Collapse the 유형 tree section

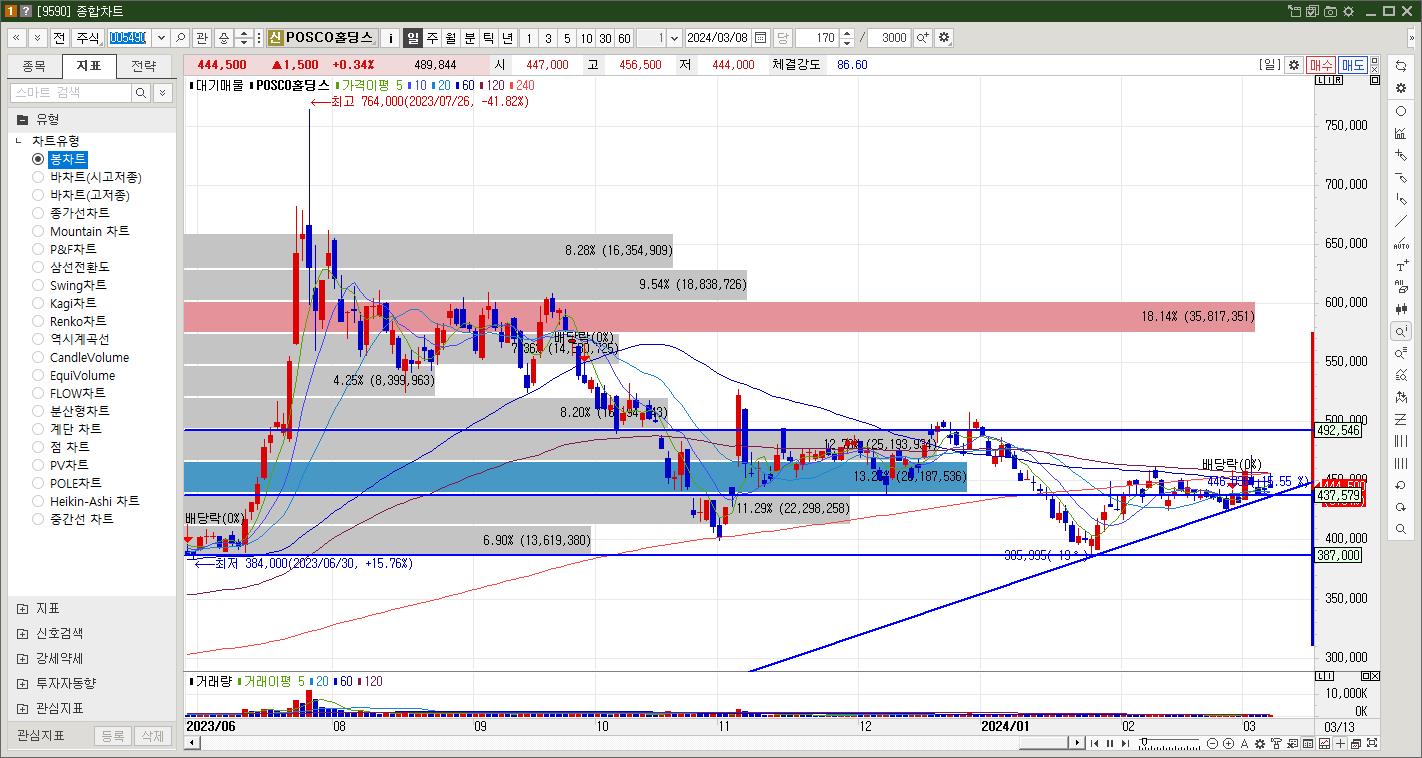22,119
